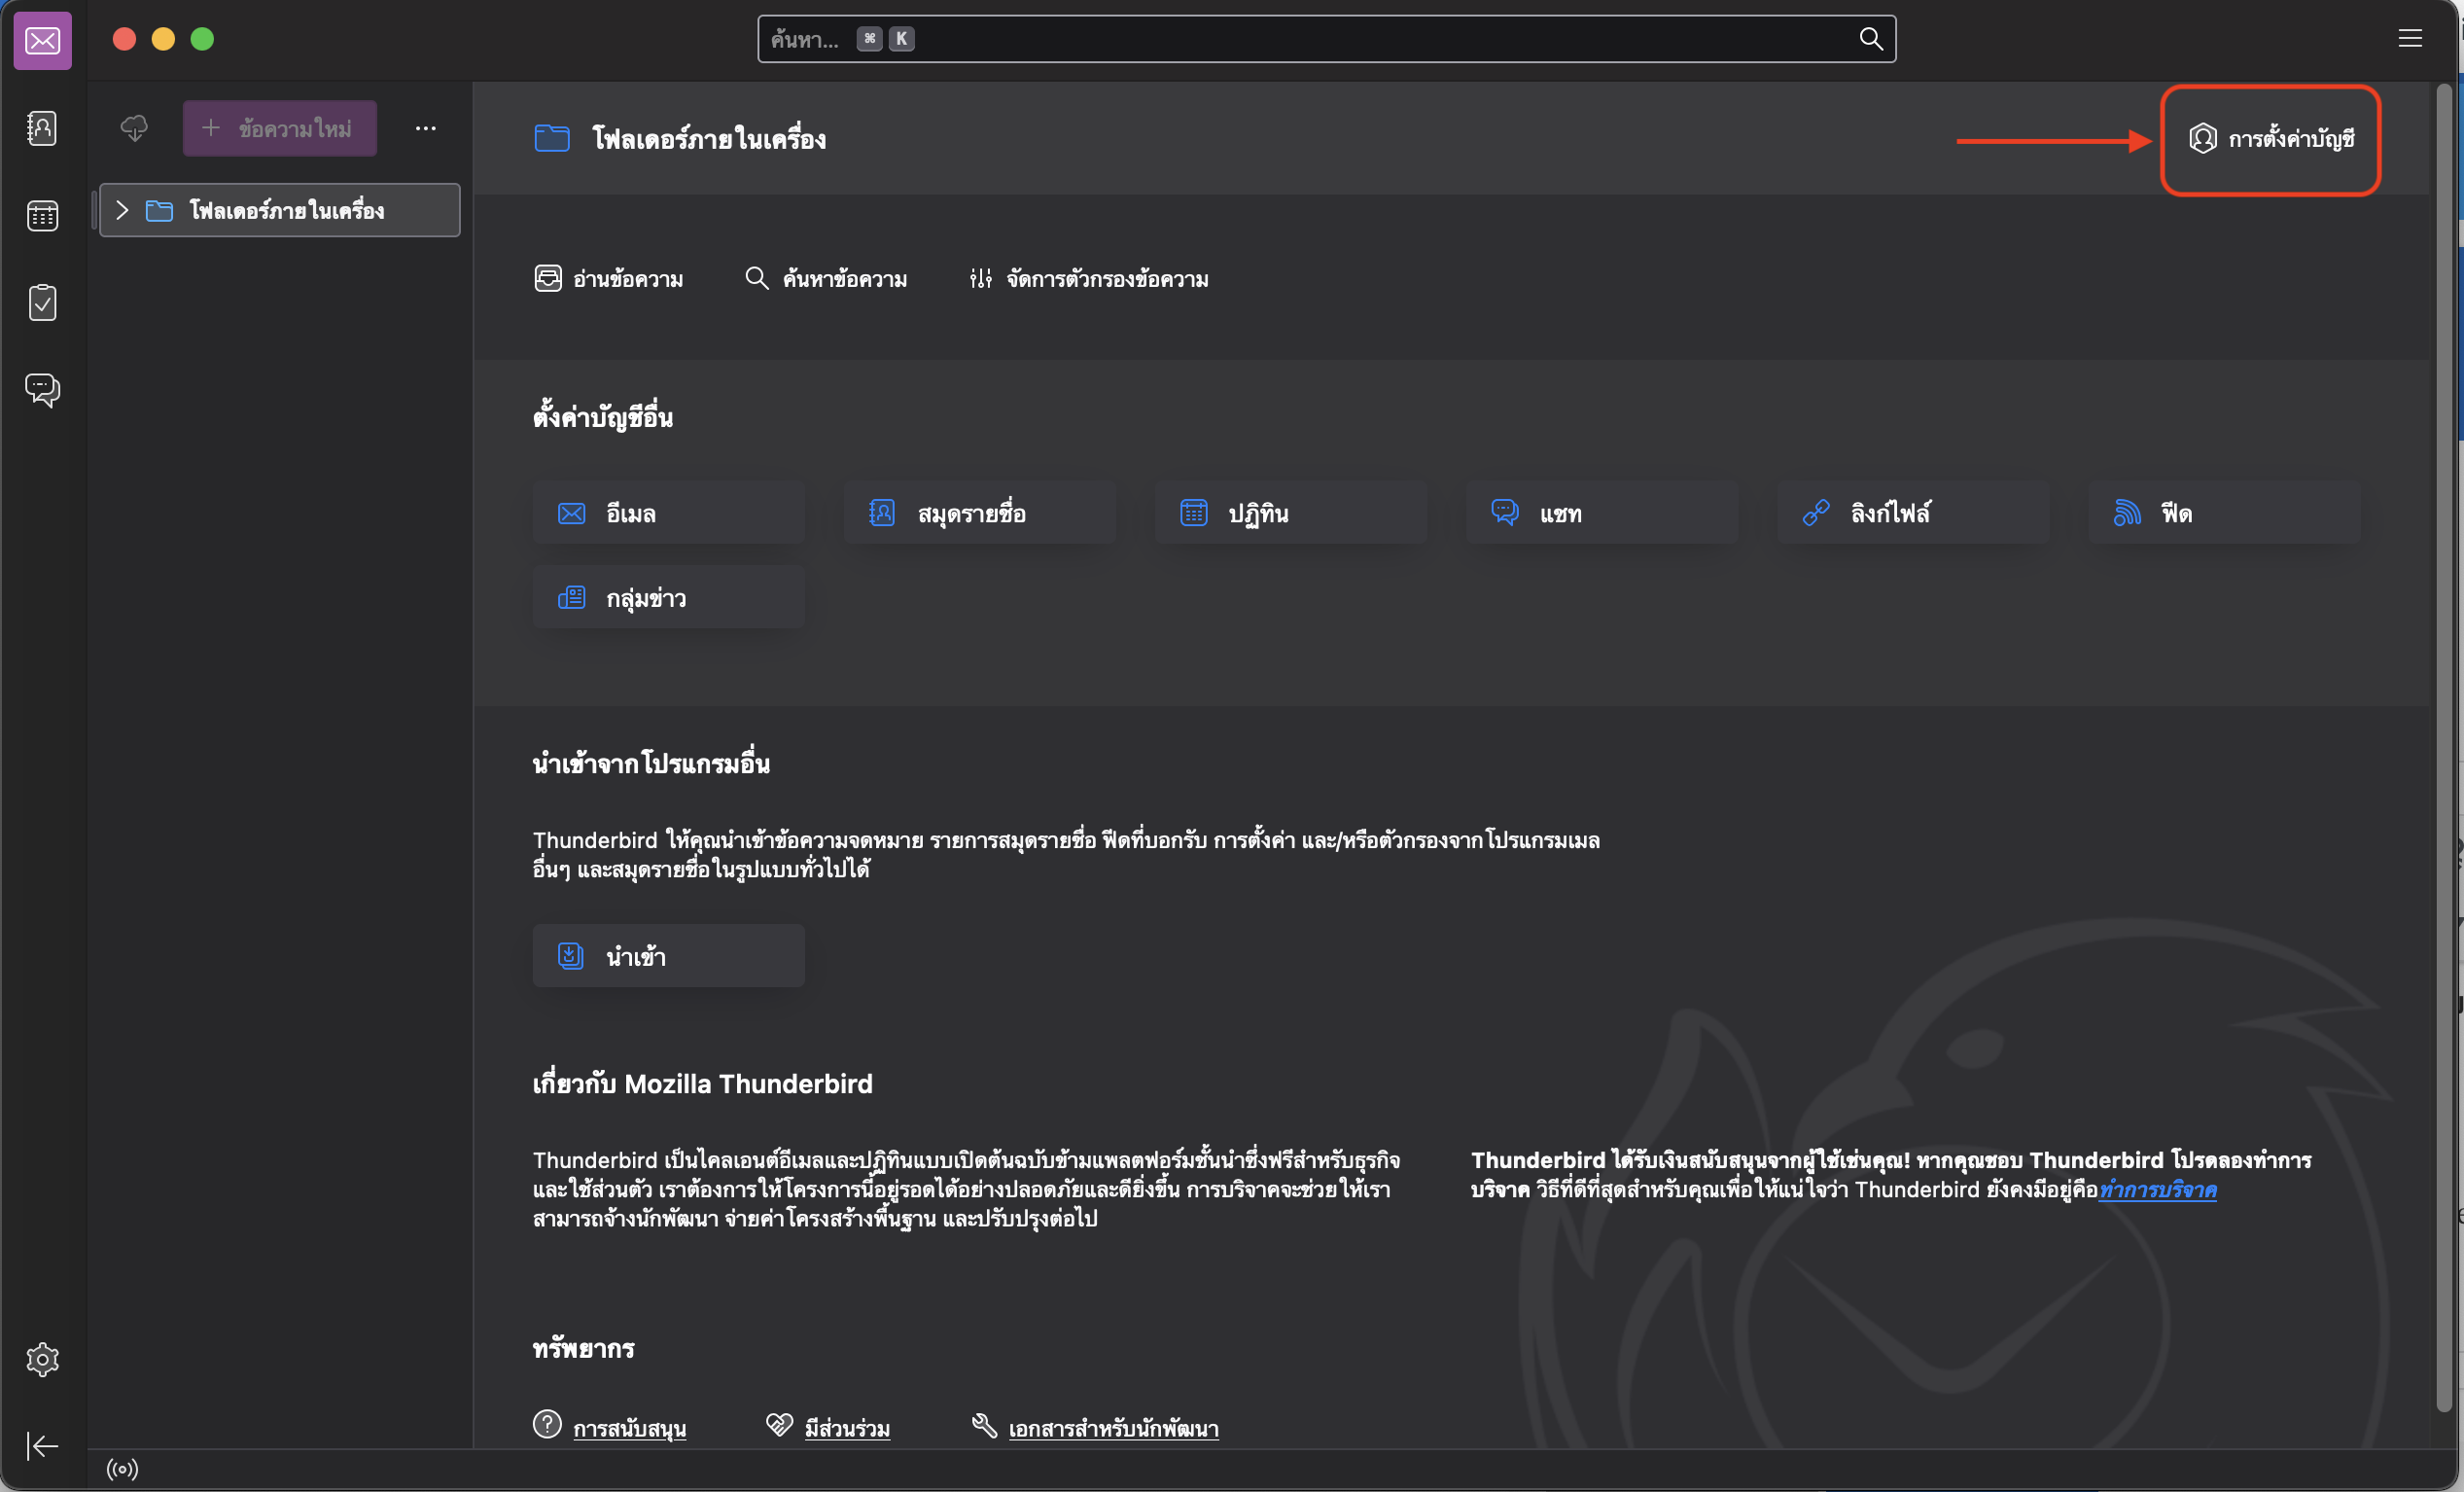Screen dimensions: 2464x1492
Task: Click ค้นหาข้อความ search messages
Action: pos(826,279)
